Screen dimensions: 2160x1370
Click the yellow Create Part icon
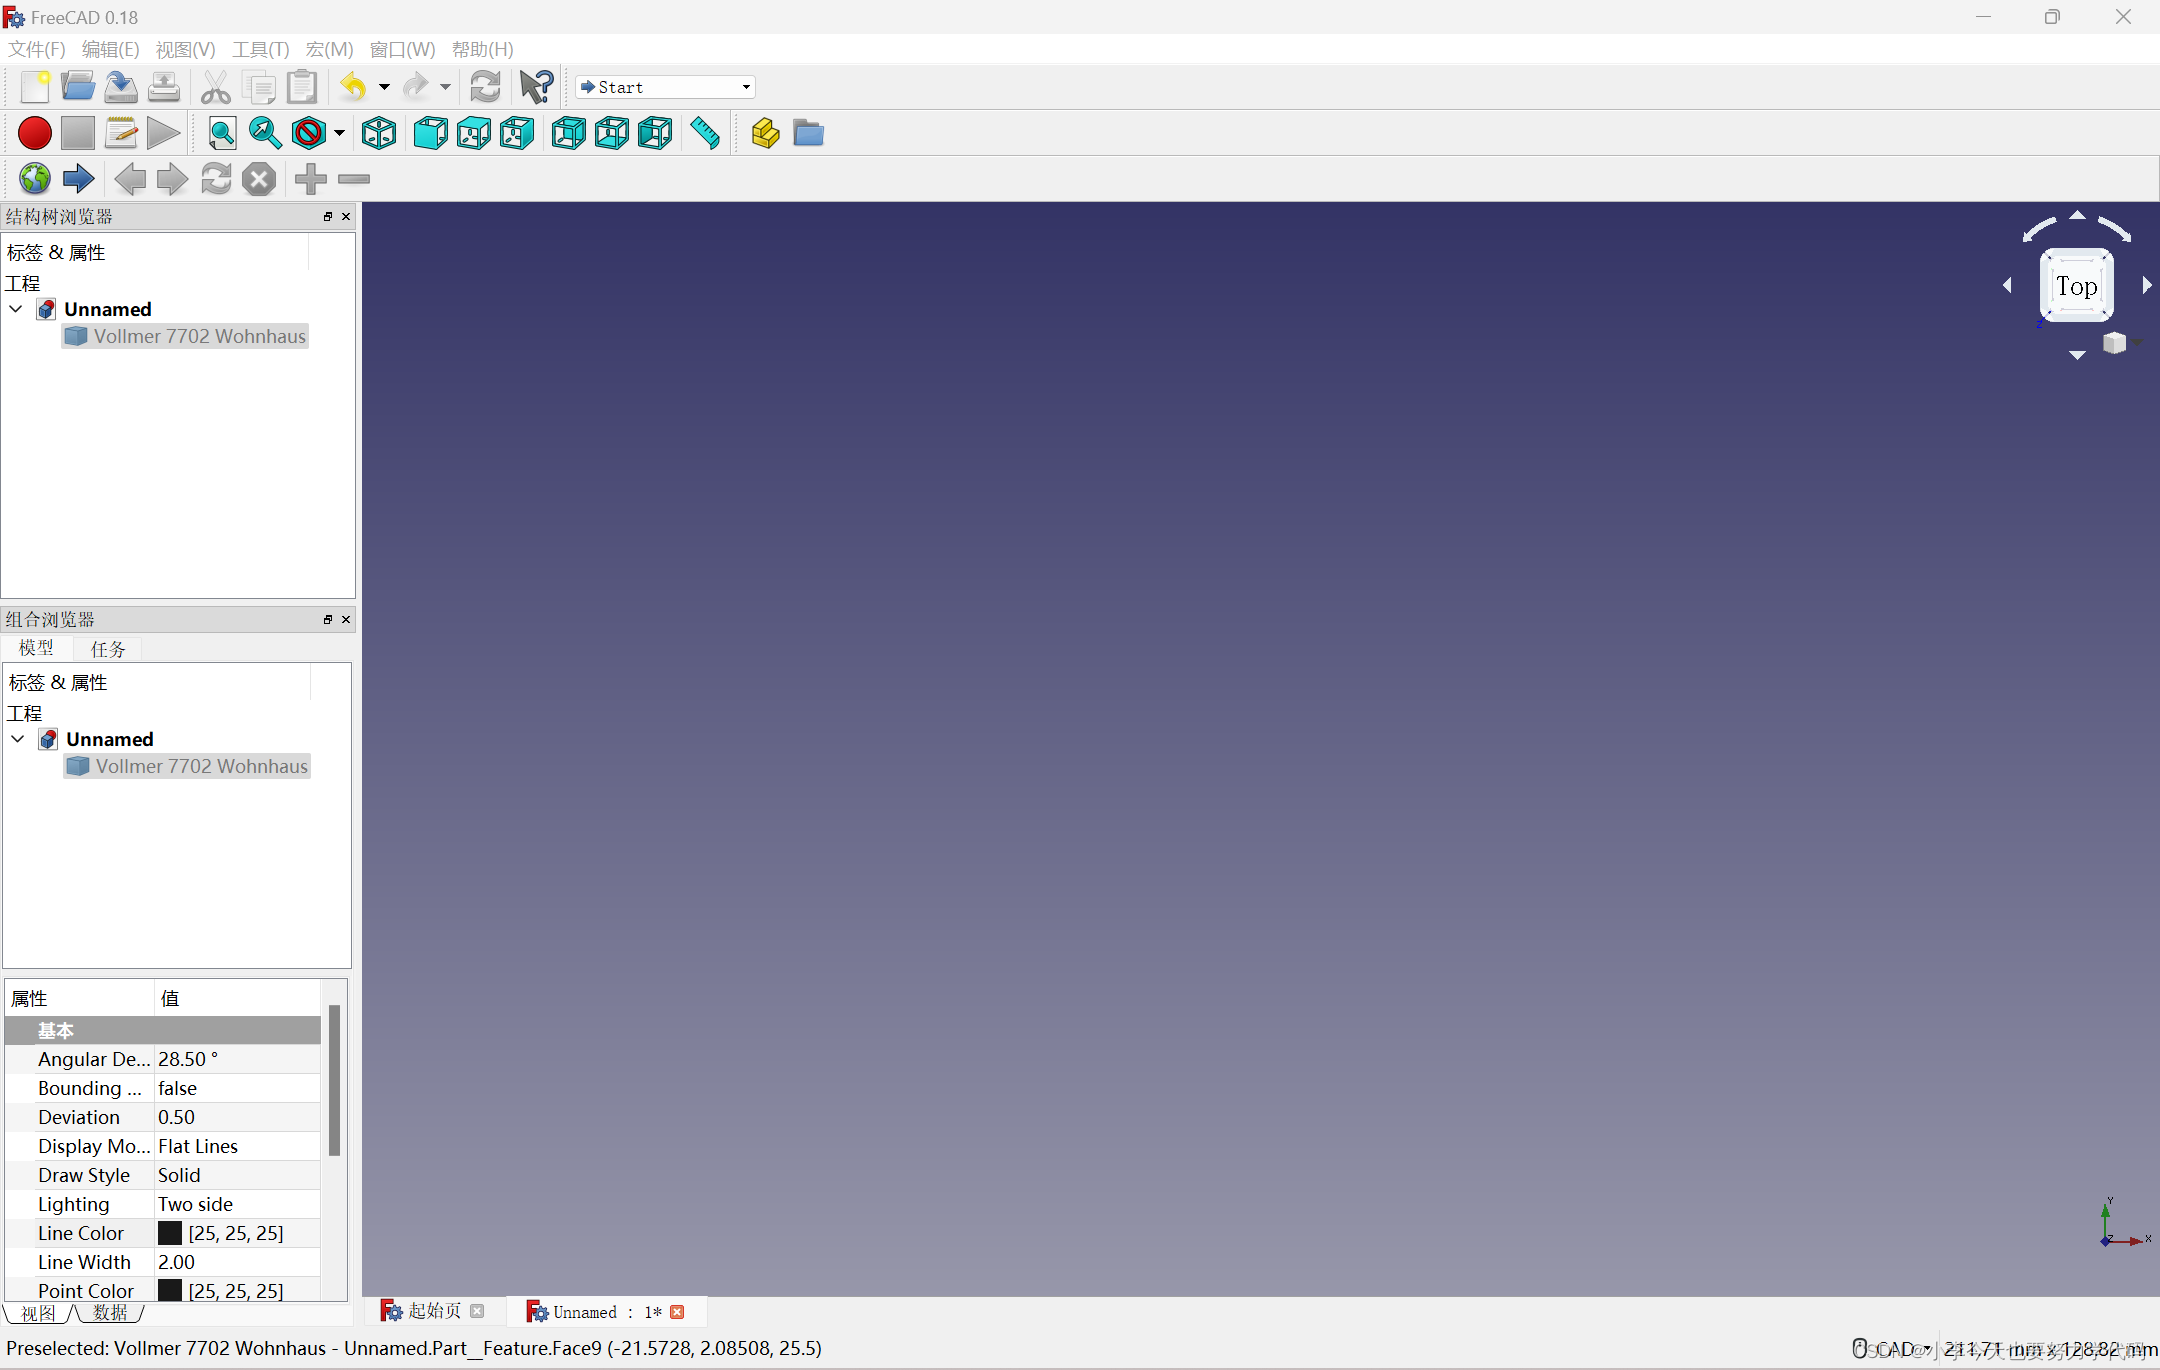point(765,133)
